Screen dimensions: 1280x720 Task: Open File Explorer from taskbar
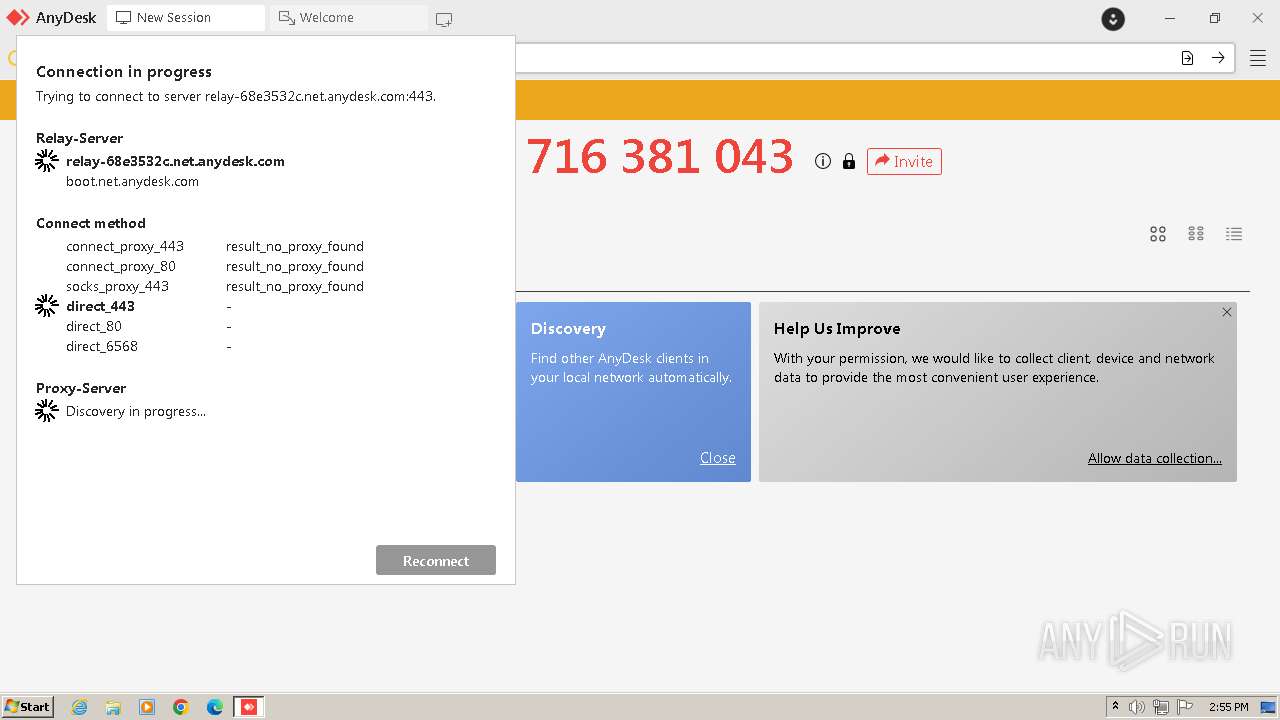pos(113,707)
